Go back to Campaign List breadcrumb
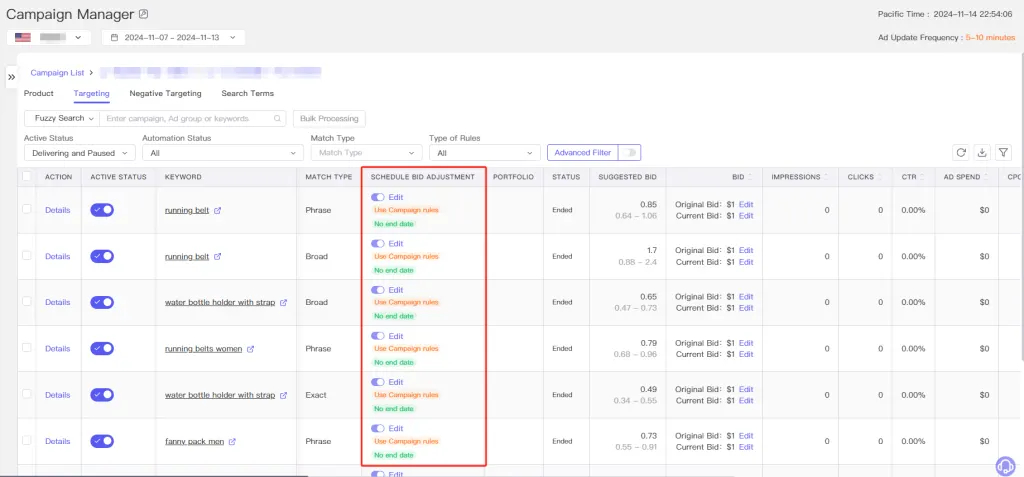Image resolution: width=1024 pixels, height=477 pixels. [57, 73]
